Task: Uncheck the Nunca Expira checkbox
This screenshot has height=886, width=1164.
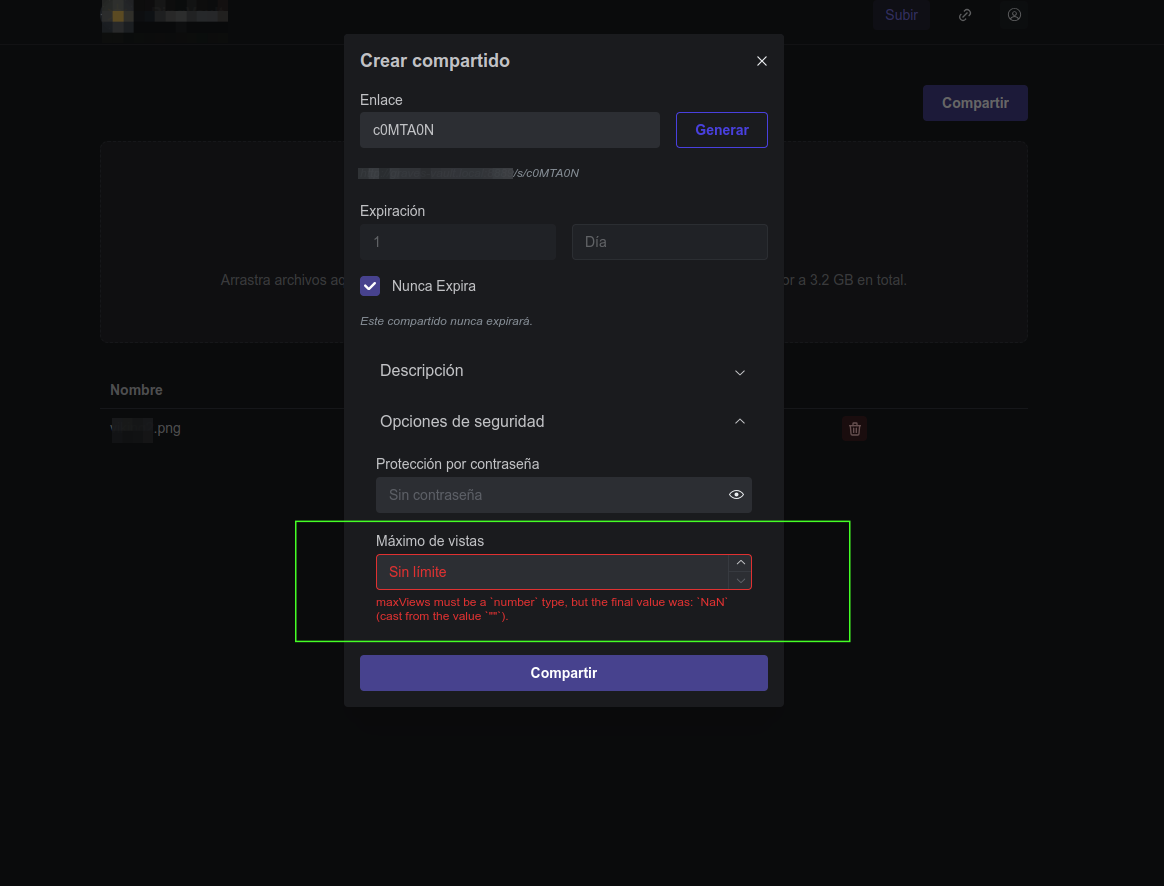Action: point(370,286)
